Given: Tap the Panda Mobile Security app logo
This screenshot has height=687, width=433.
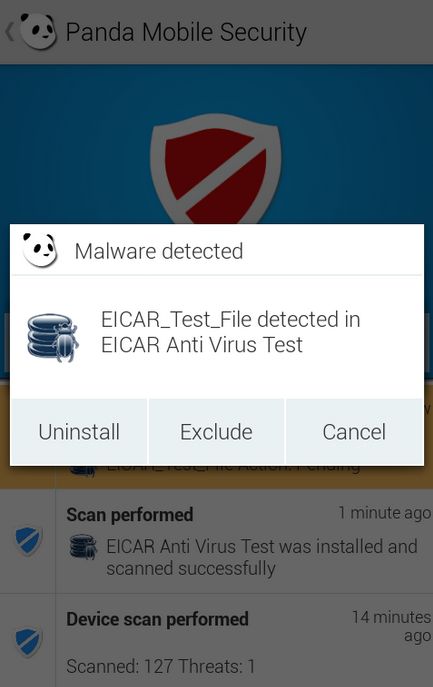Looking at the screenshot, I should click(38, 31).
